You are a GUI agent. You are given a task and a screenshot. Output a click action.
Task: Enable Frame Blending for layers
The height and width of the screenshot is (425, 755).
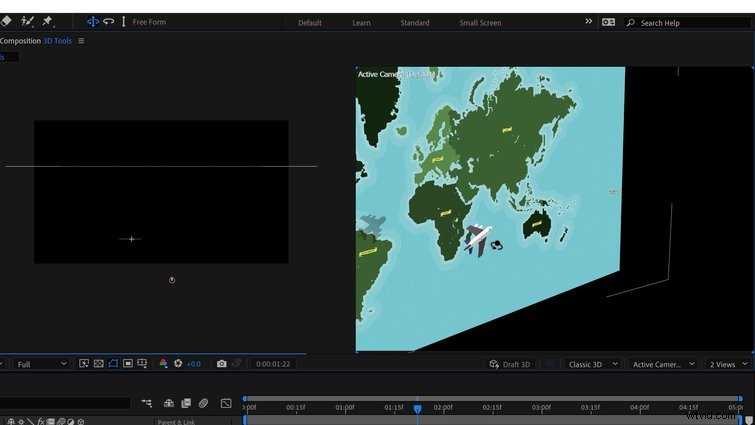coord(186,403)
